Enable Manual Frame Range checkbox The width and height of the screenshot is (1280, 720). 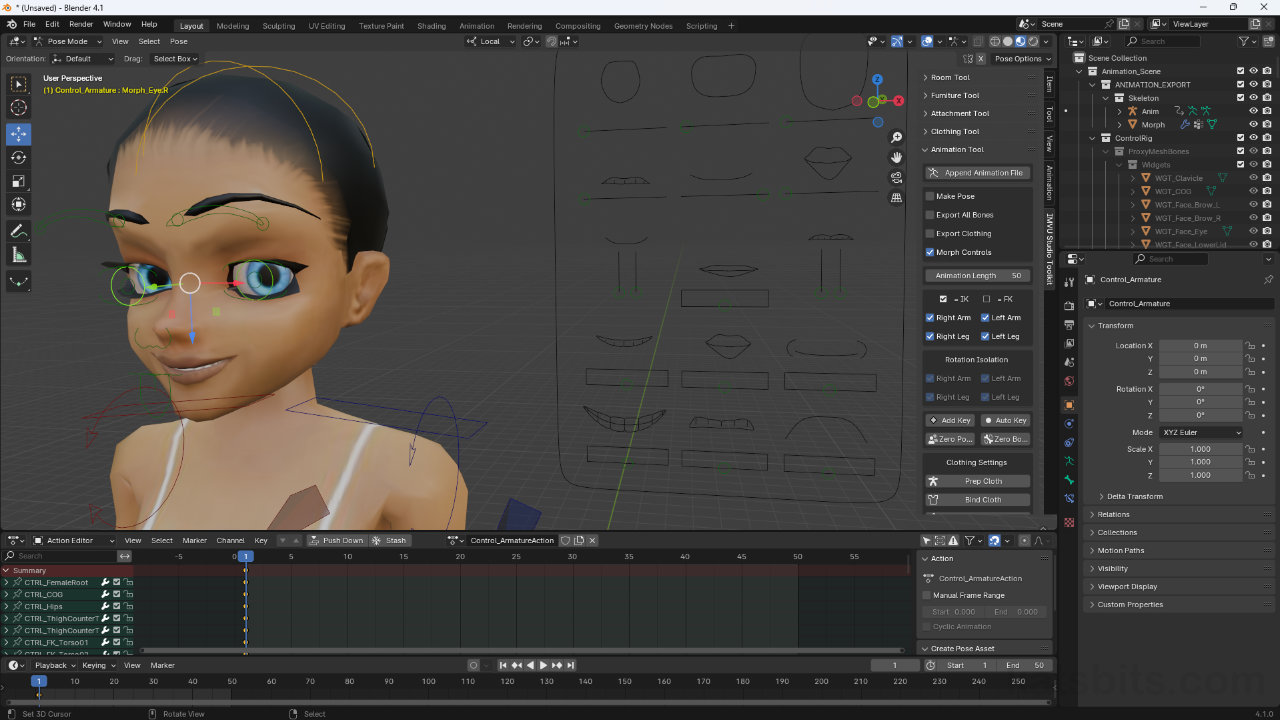point(927,595)
